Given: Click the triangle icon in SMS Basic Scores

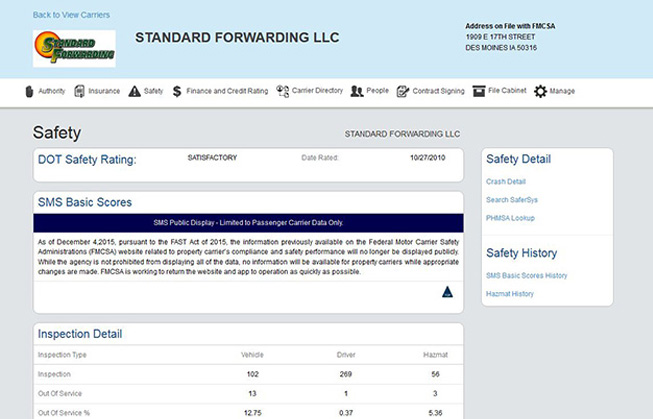Looking at the screenshot, I should 447,292.
